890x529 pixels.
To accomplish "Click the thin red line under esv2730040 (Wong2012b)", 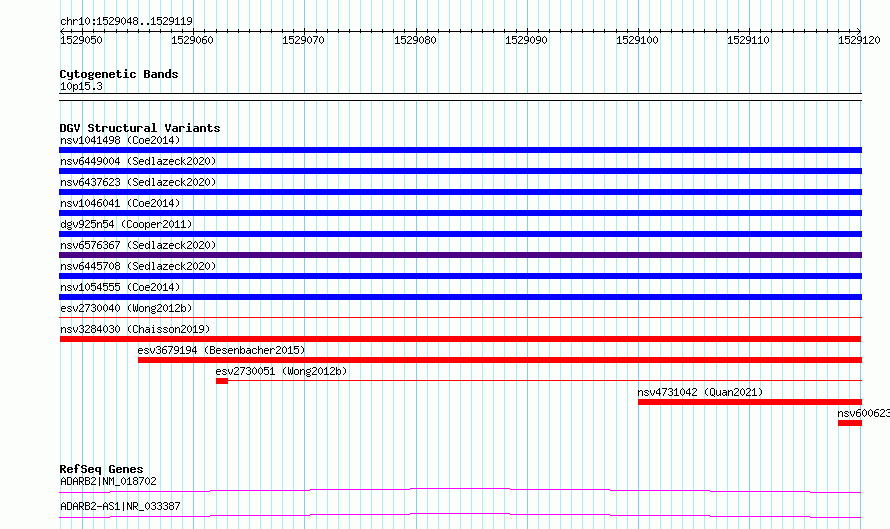I will pyautogui.click(x=460, y=317).
